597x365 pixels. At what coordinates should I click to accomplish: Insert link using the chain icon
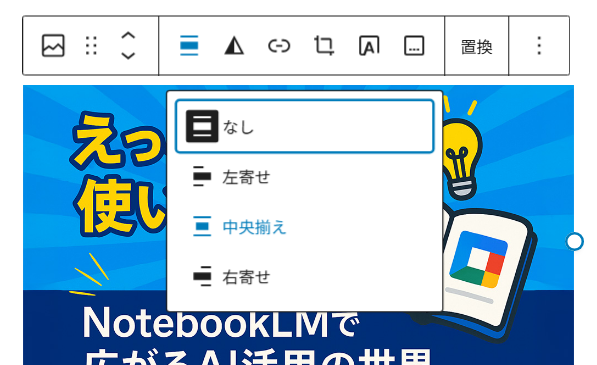pyautogui.click(x=279, y=46)
